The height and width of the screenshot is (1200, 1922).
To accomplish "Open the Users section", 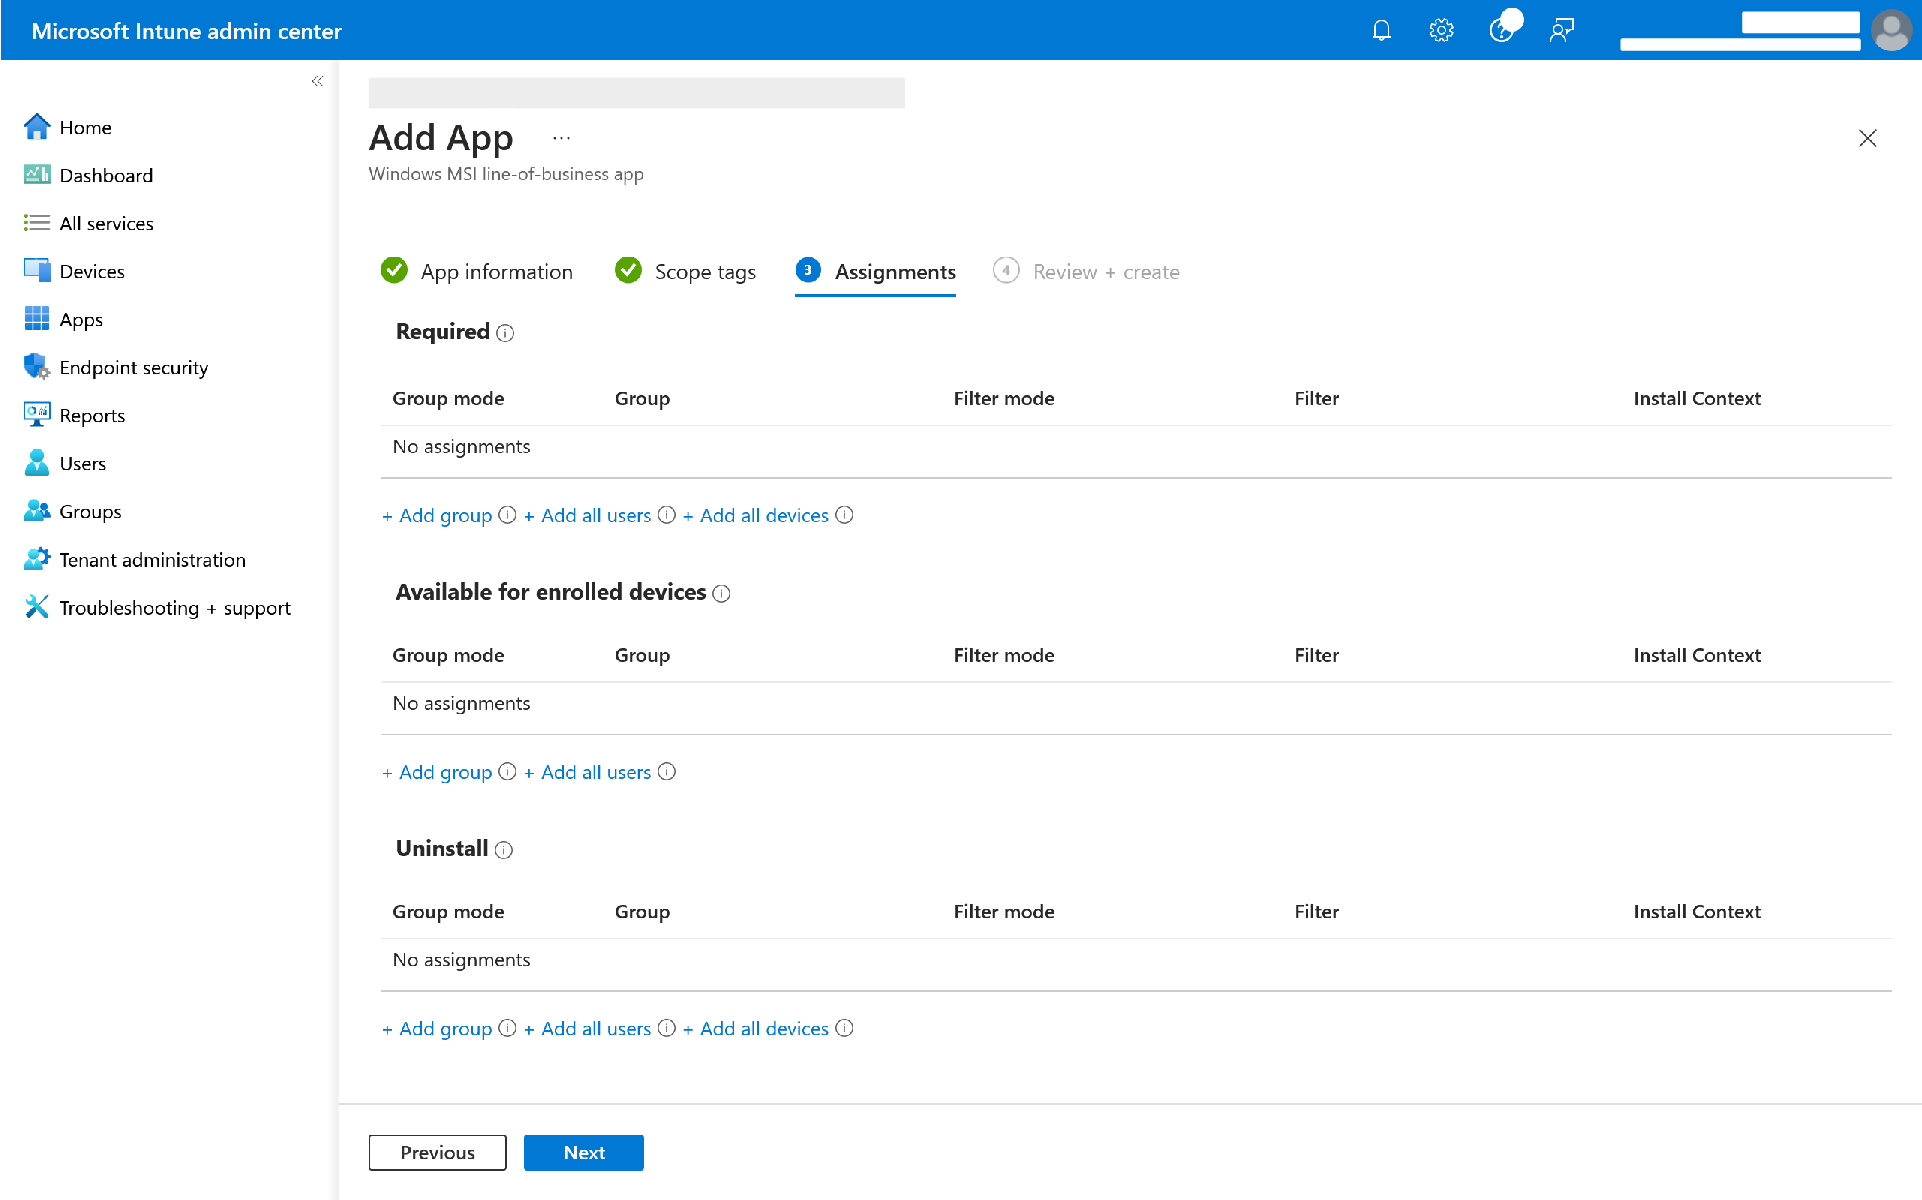I will pyautogui.click(x=83, y=463).
